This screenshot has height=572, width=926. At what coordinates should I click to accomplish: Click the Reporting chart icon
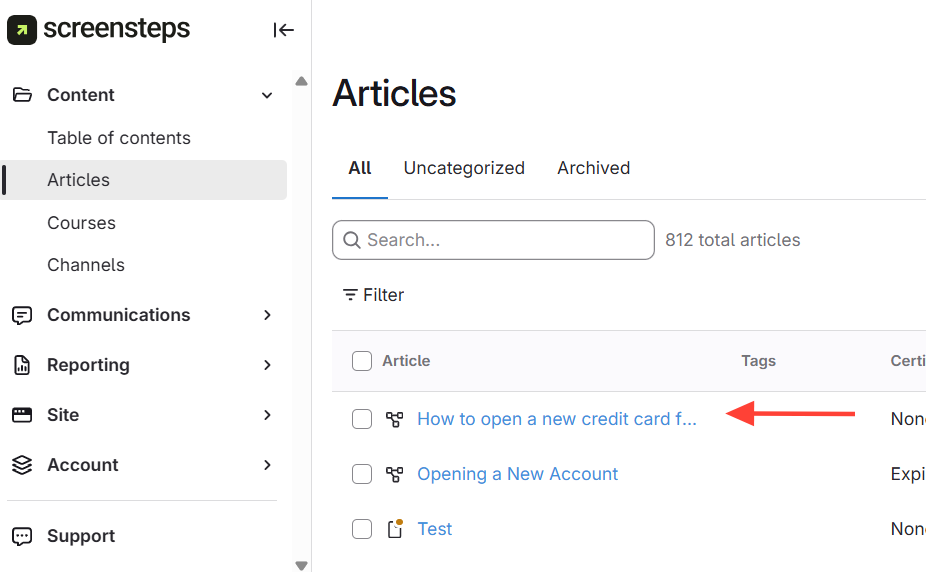(x=22, y=365)
